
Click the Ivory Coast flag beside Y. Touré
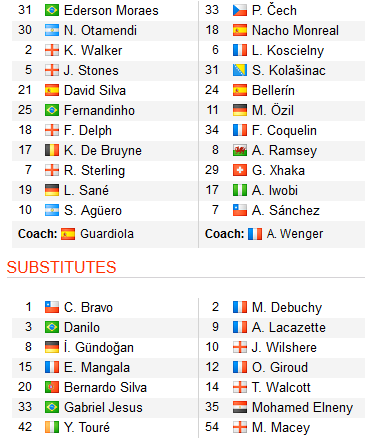click(52, 427)
